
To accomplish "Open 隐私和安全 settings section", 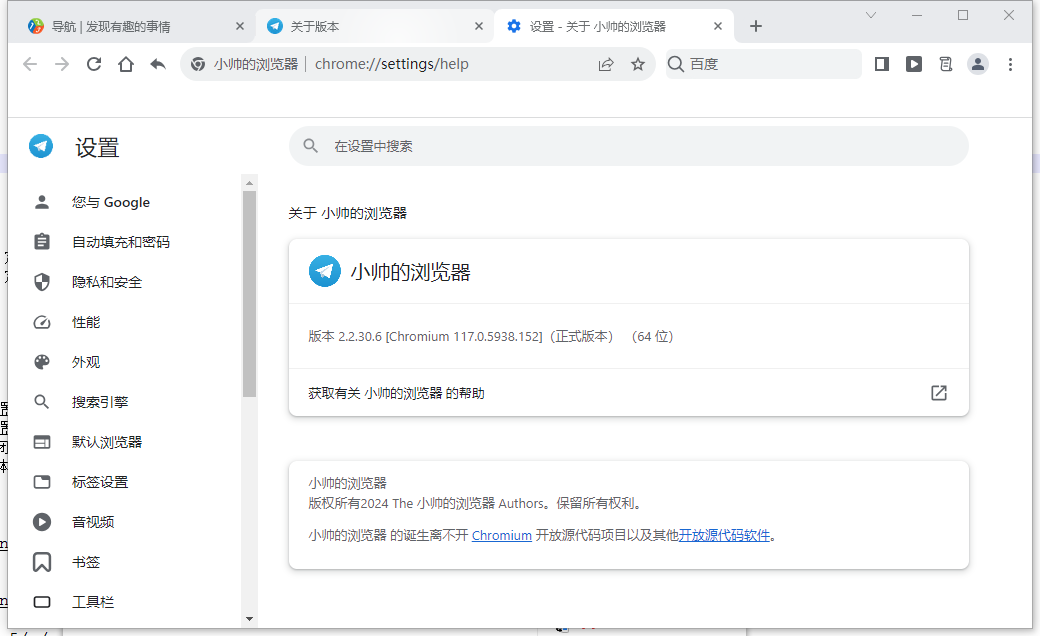I will click(x=106, y=283).
